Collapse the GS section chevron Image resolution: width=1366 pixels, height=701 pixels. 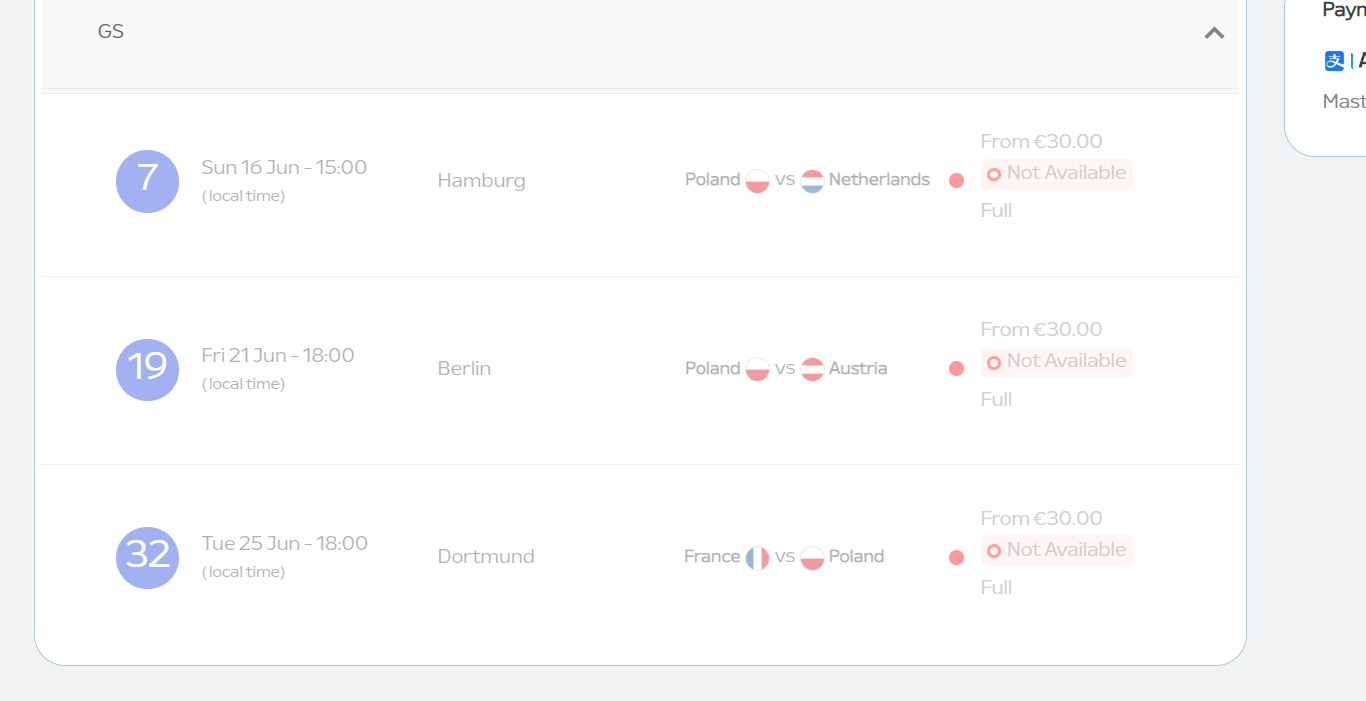point(1214,33)
